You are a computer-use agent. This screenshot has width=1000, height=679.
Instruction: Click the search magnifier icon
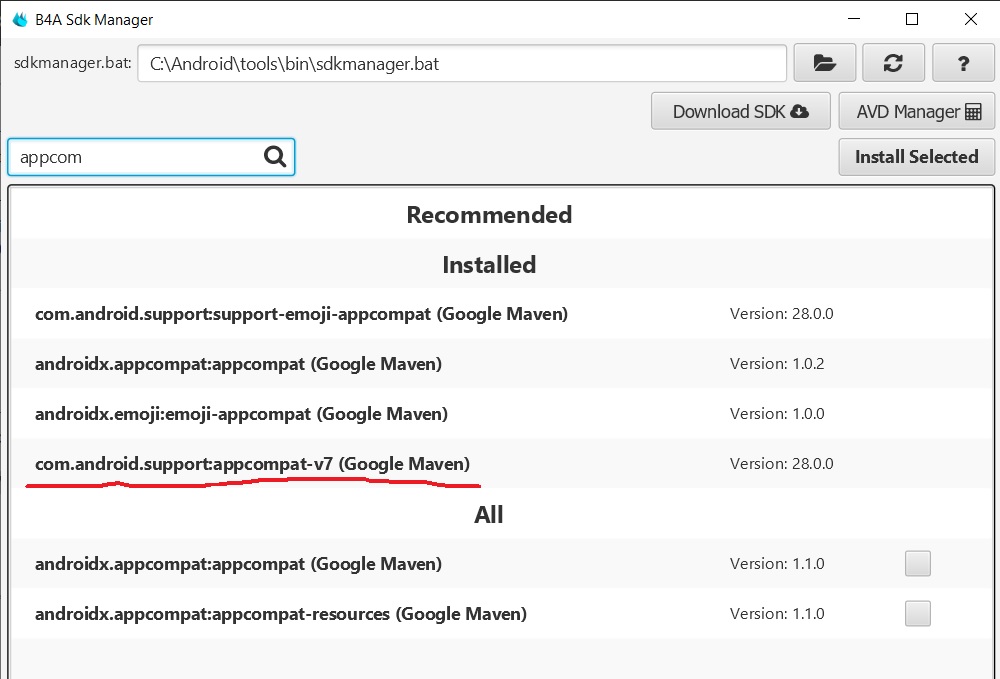pos(275,157)
